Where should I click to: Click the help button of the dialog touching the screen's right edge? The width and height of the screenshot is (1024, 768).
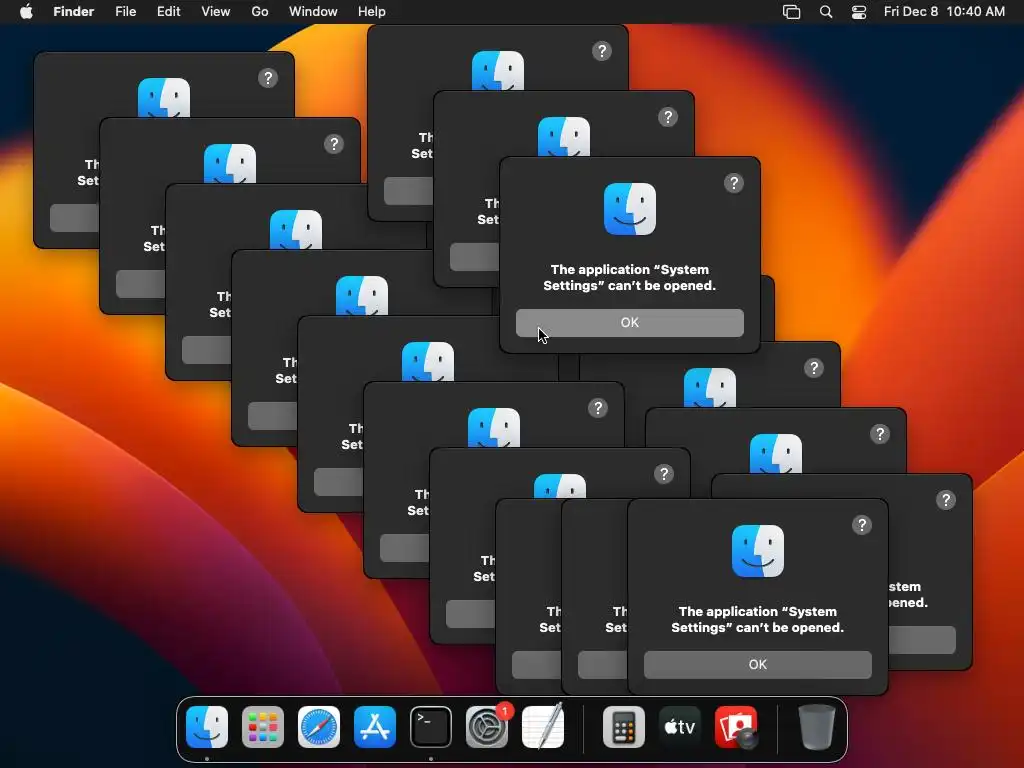point(946,500)
